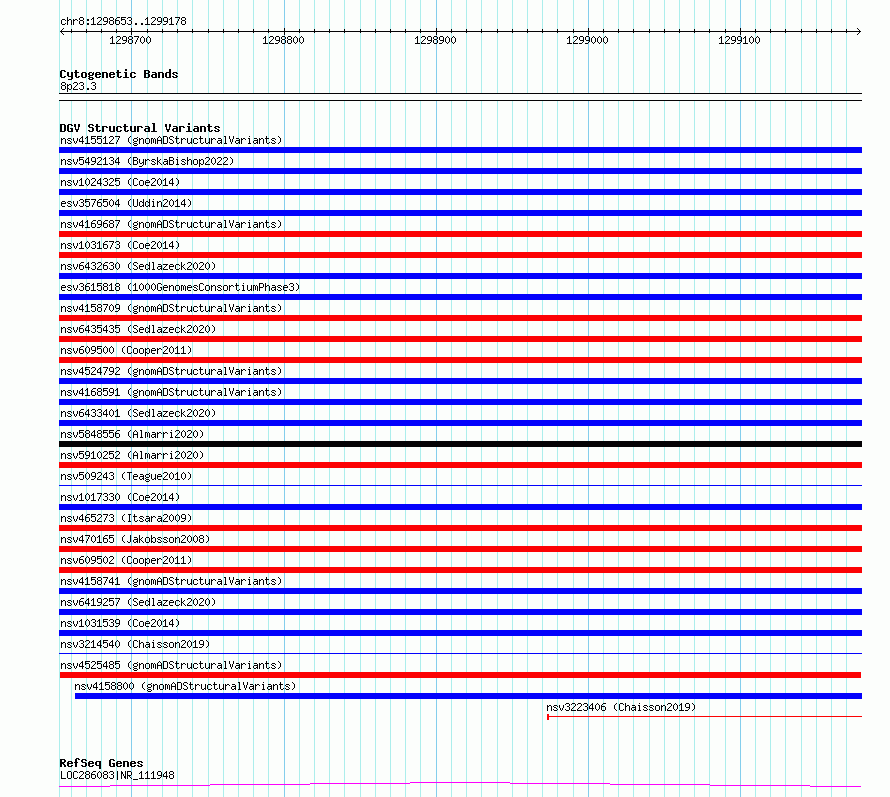Open variant nsv609500 Cooper2011 label
890x797 pixels.
tap(126, 350)
